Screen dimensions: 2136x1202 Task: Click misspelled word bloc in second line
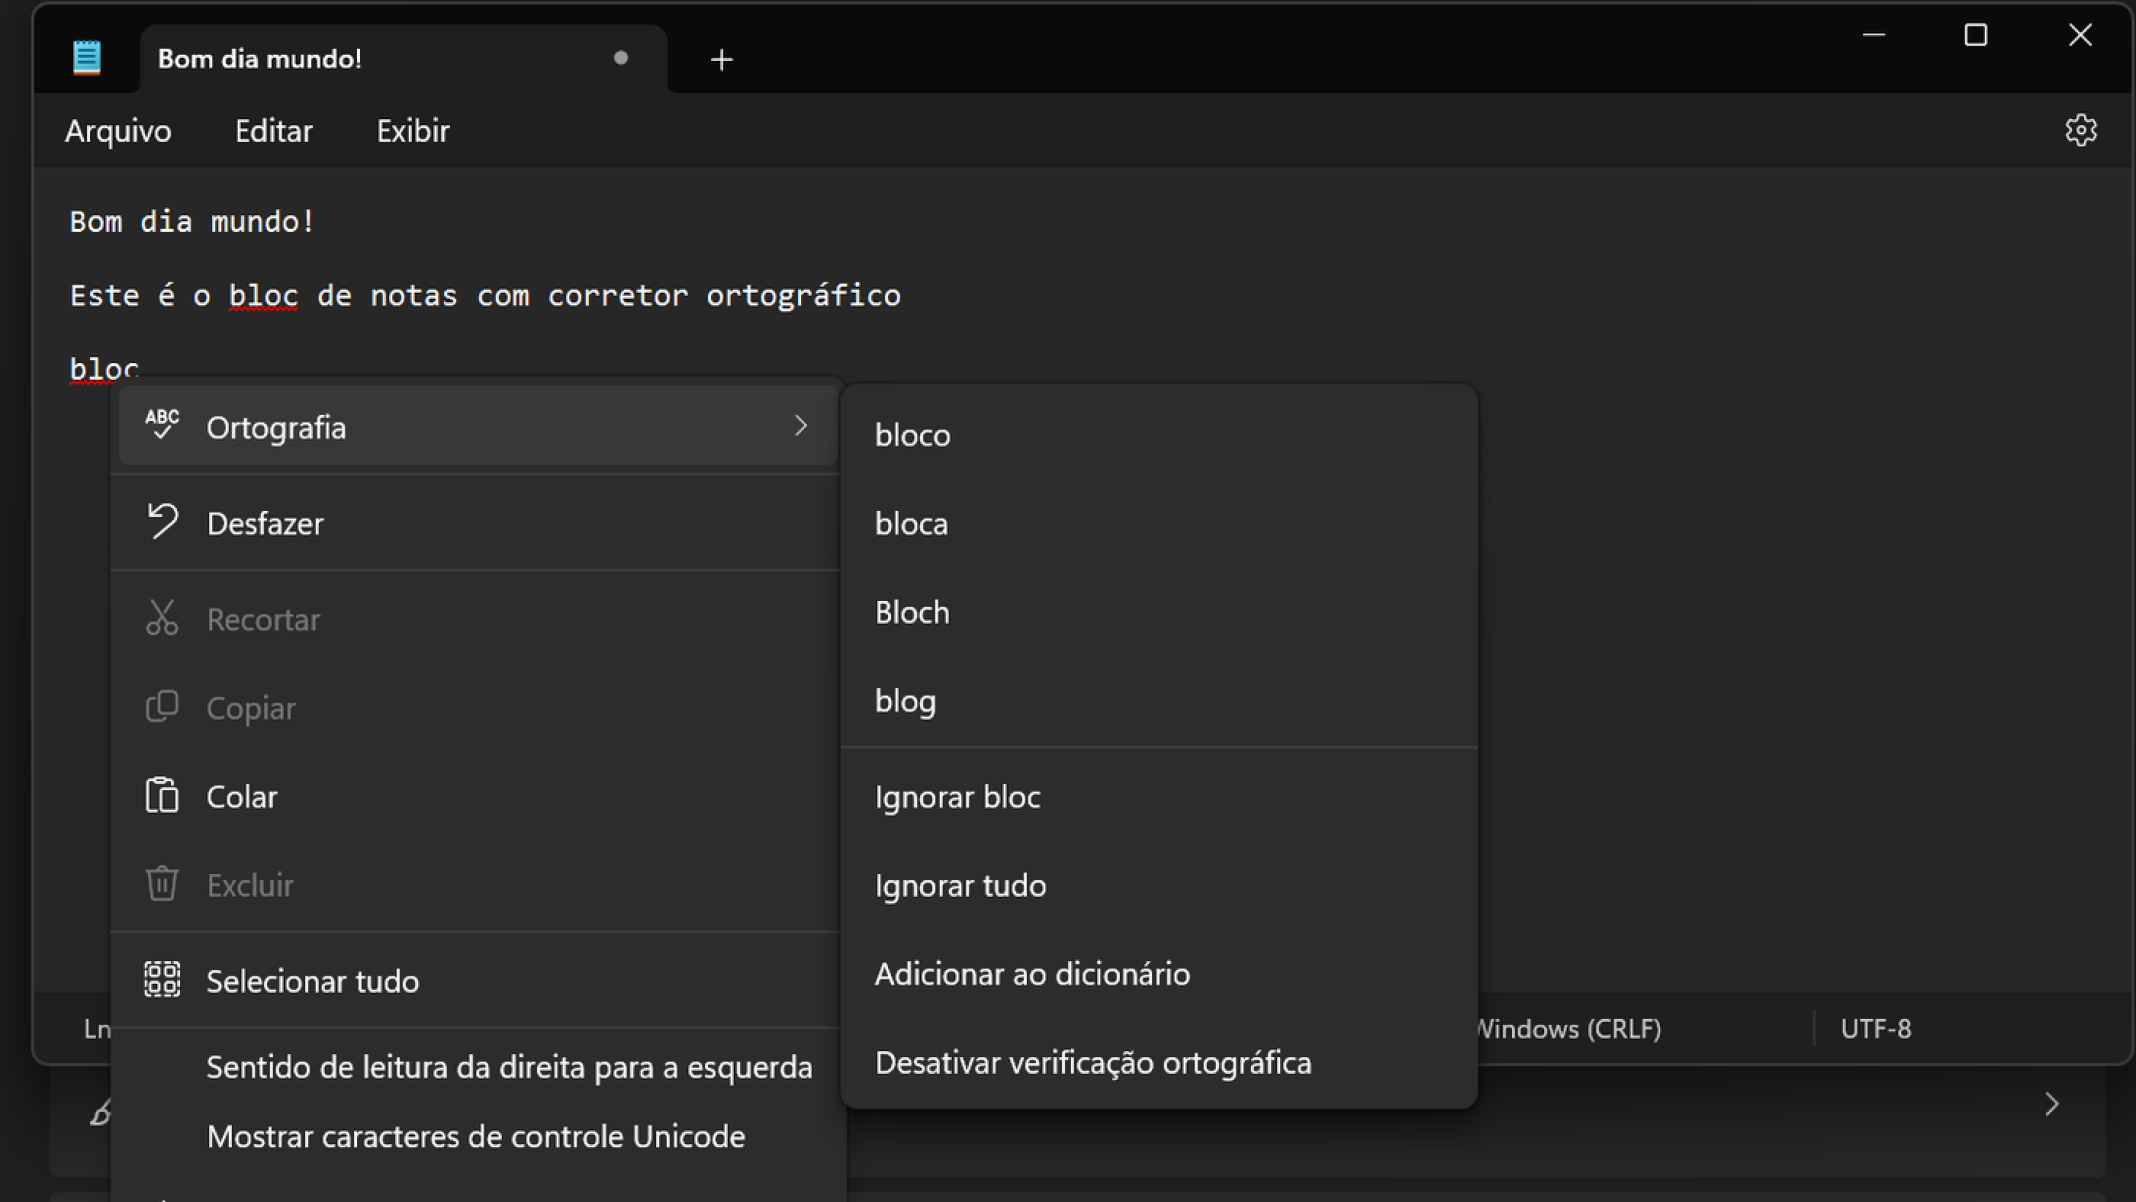[x=263, y=296]
